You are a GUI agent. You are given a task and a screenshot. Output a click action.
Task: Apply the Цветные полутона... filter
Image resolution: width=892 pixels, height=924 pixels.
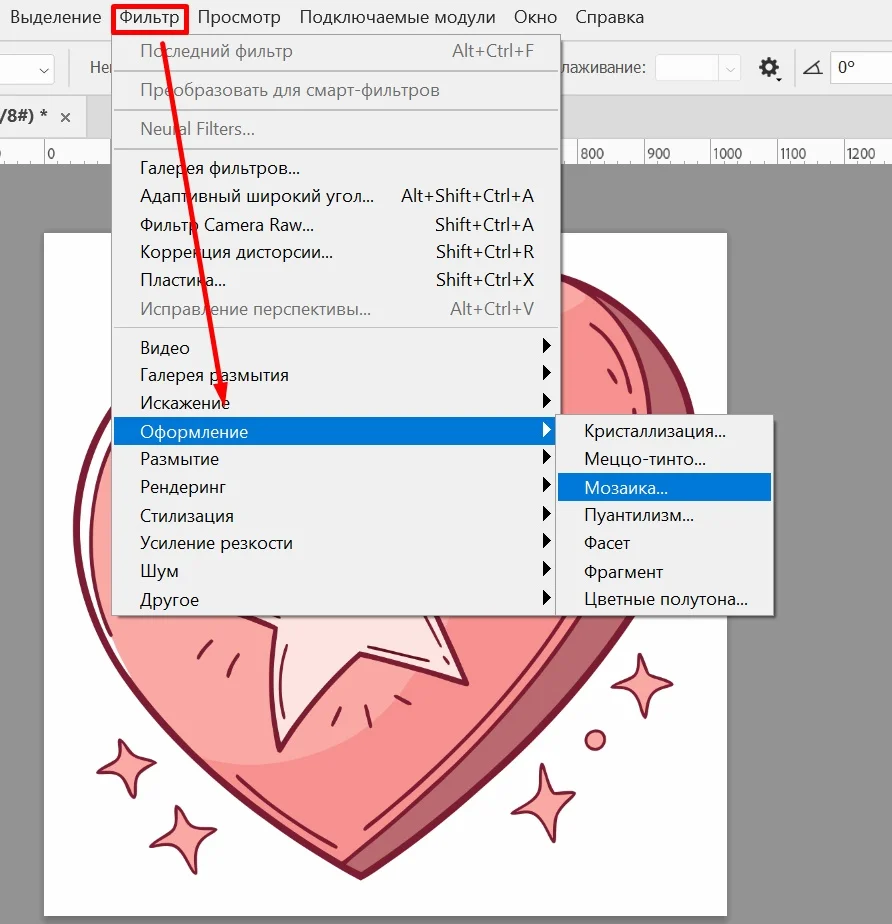664,600
